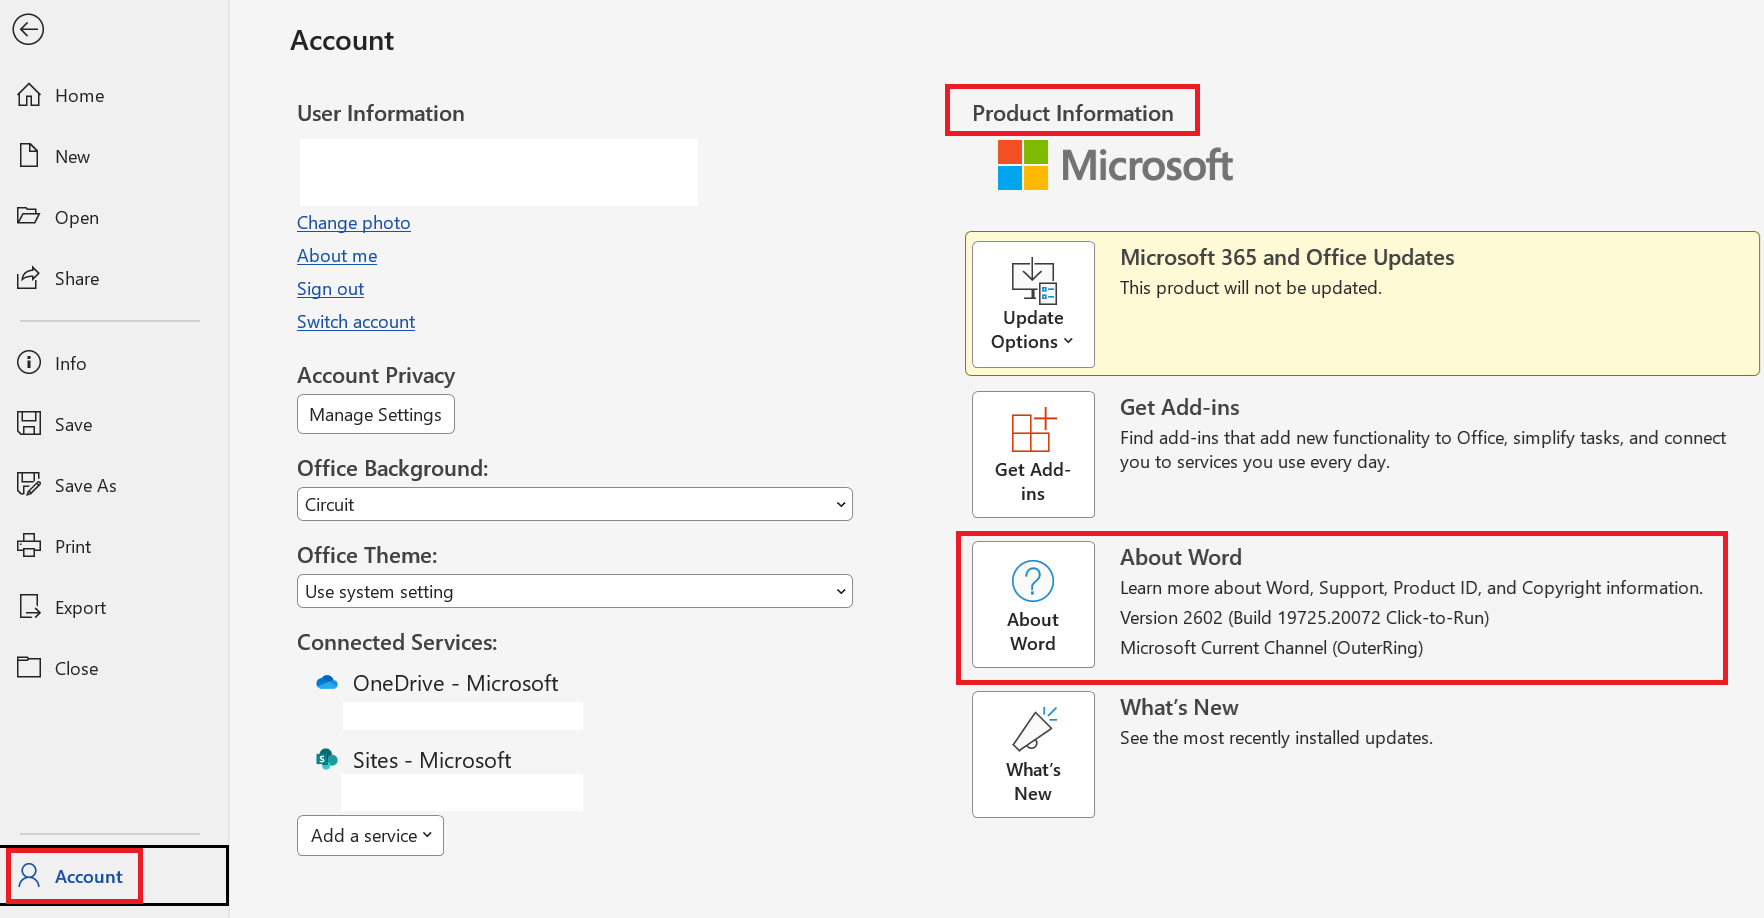1764x918 pixels.
Task: Click the Open folder icon
Action: click(29, 216)
